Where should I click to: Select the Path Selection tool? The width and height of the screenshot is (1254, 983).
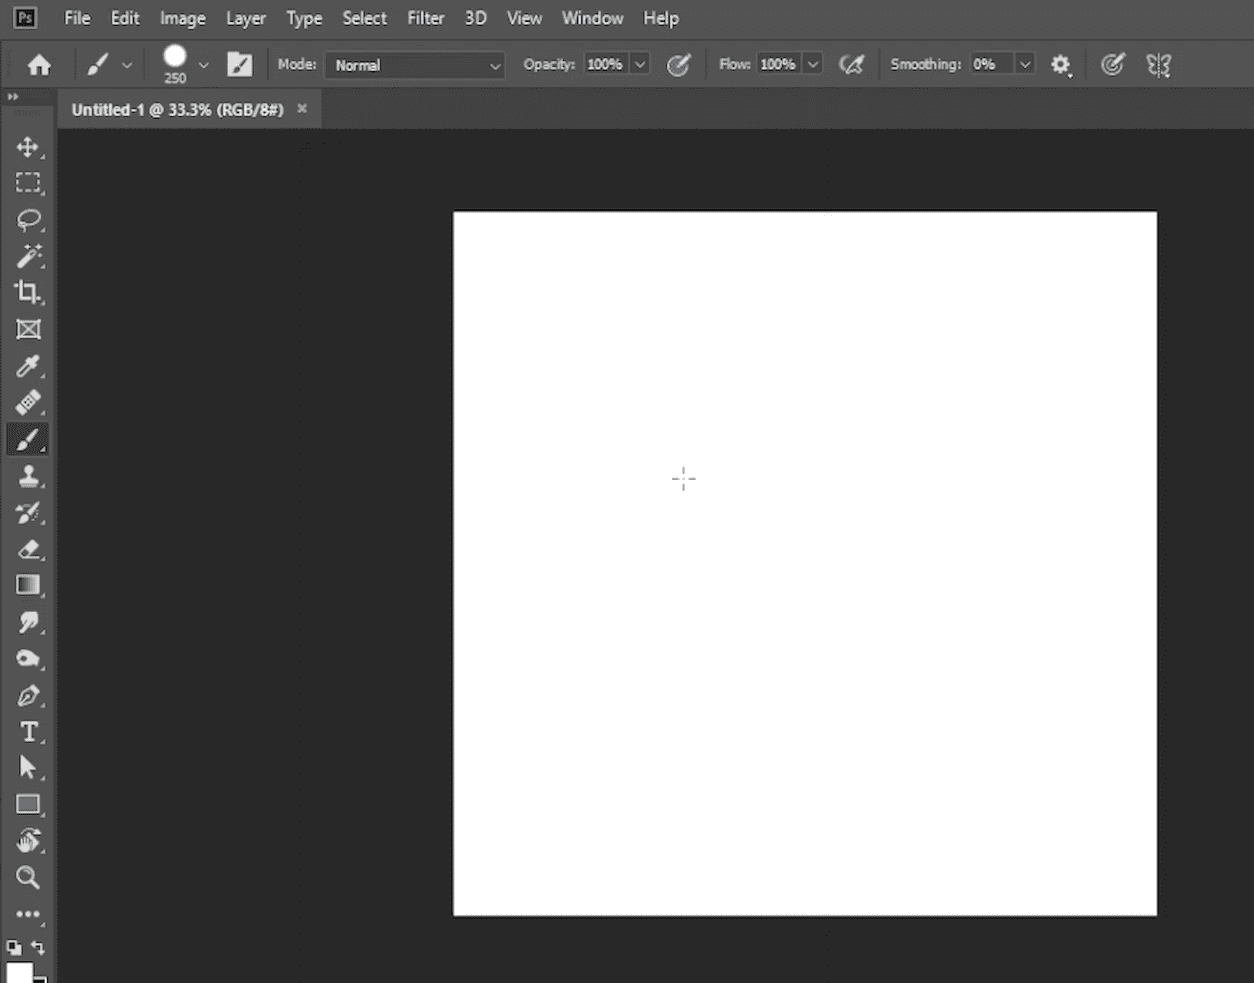tap(27, 768)
